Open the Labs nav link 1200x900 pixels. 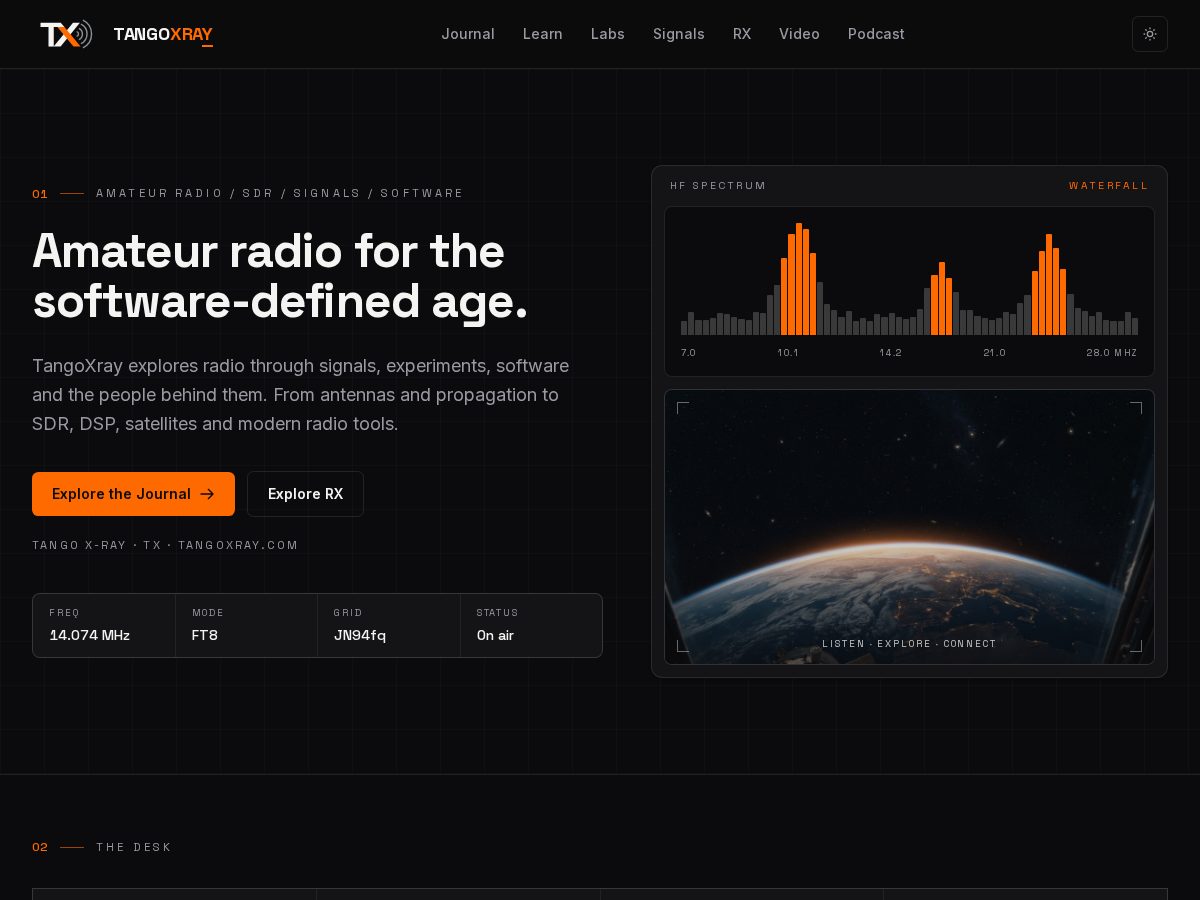click(x=608, y=34)
